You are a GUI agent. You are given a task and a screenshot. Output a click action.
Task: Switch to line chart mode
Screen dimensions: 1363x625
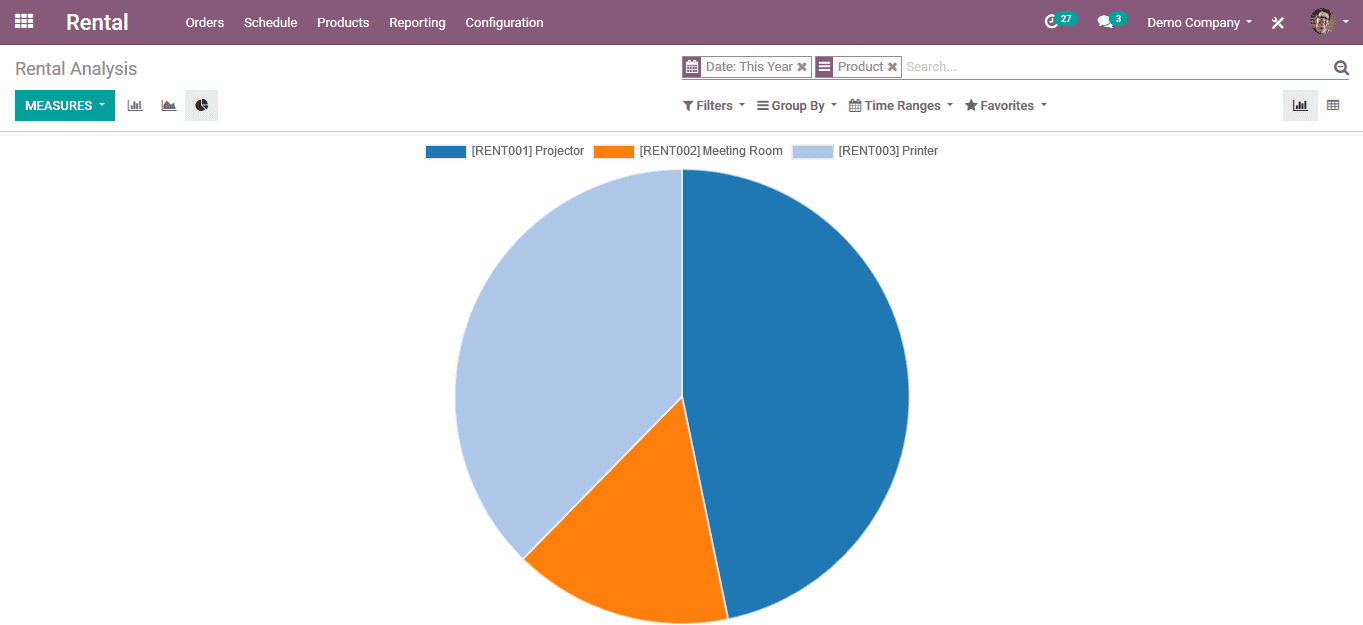click(169, 105)
